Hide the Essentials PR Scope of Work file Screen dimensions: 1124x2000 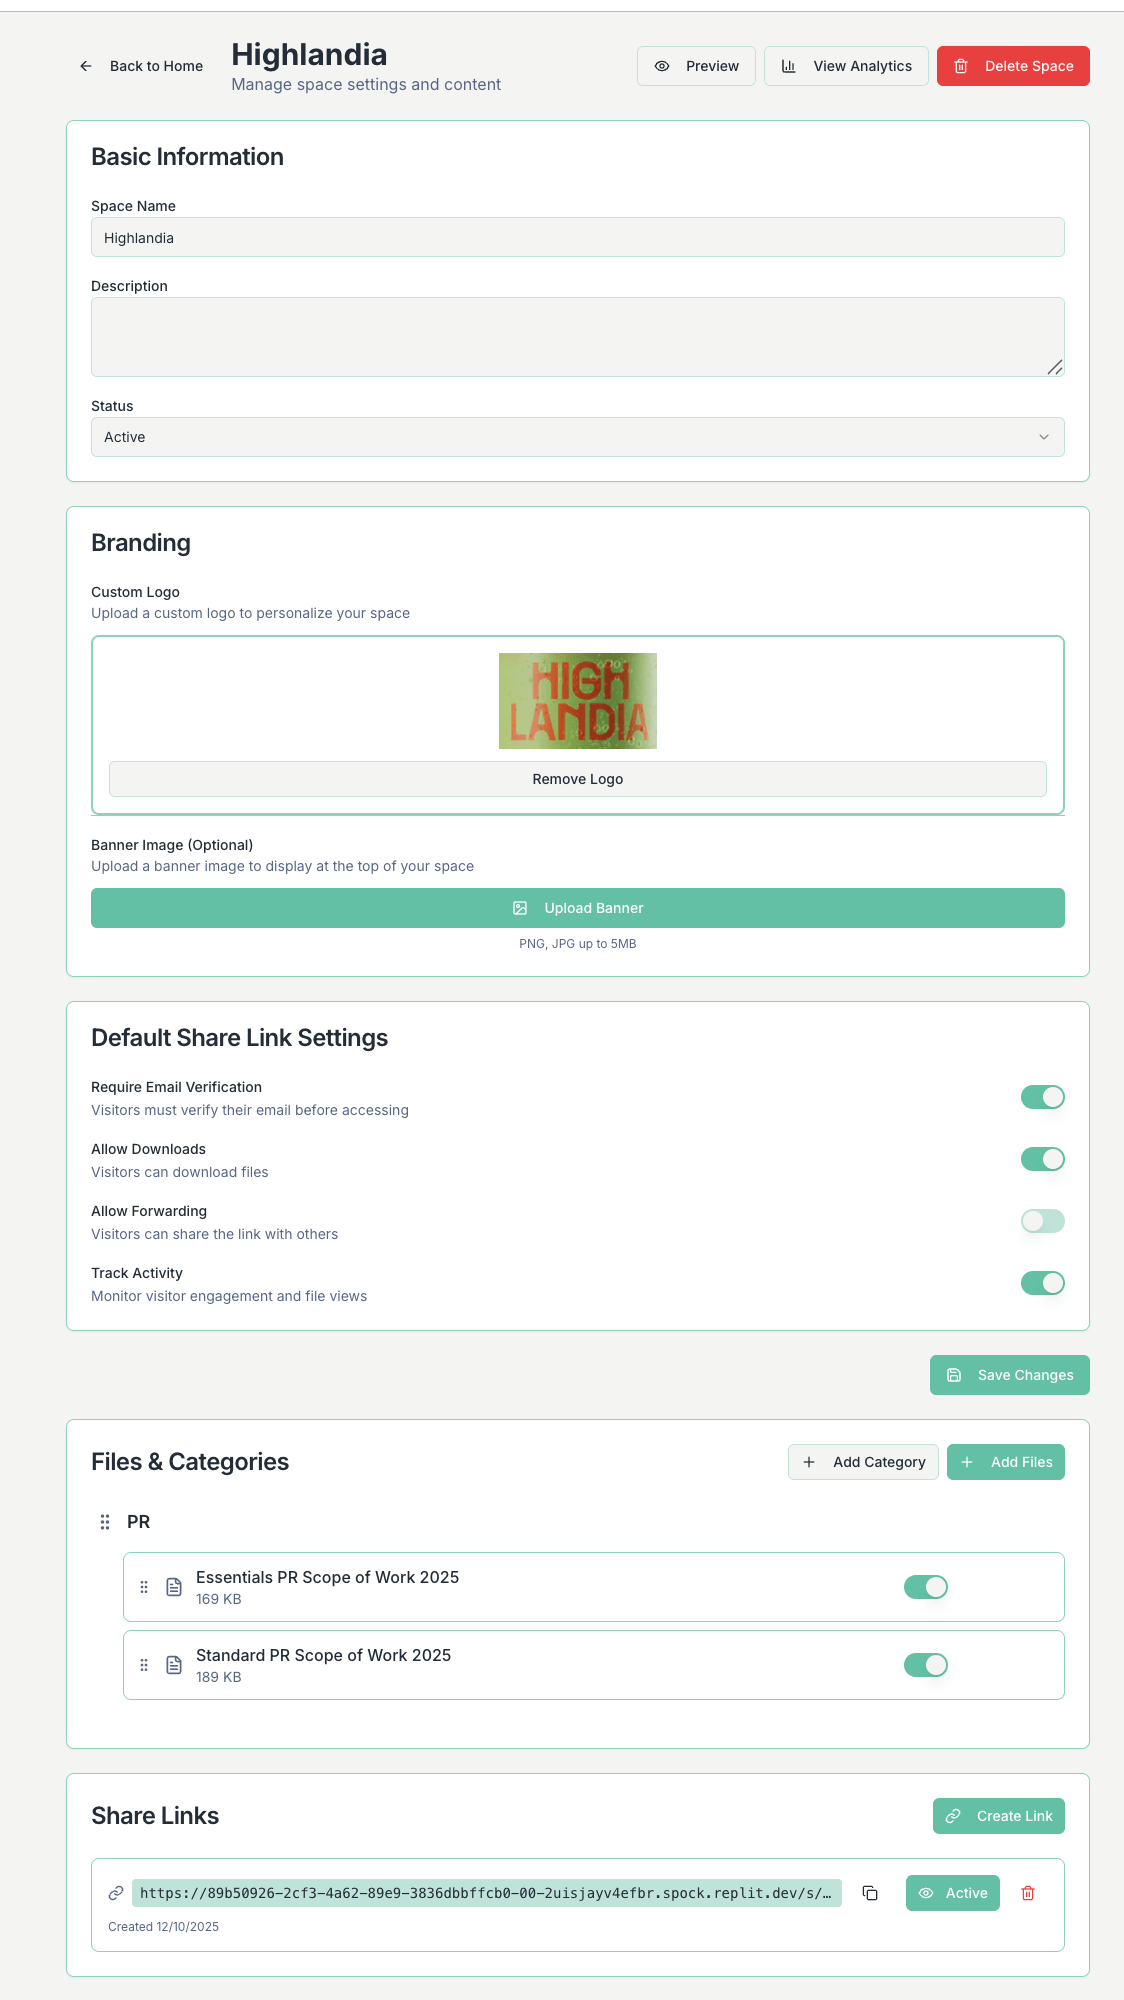pos(925,1587)
